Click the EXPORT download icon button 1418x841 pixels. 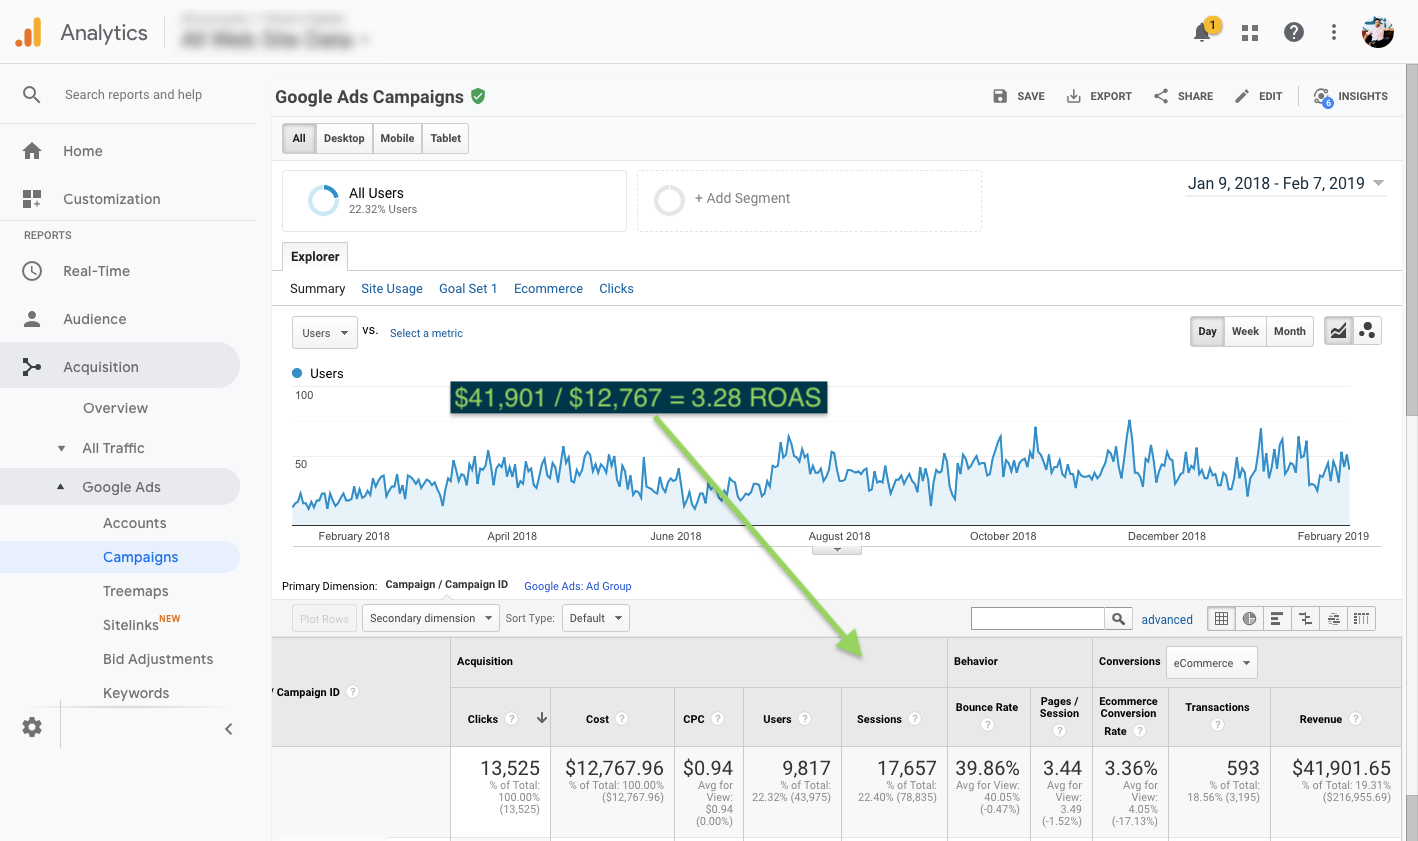1098,96
